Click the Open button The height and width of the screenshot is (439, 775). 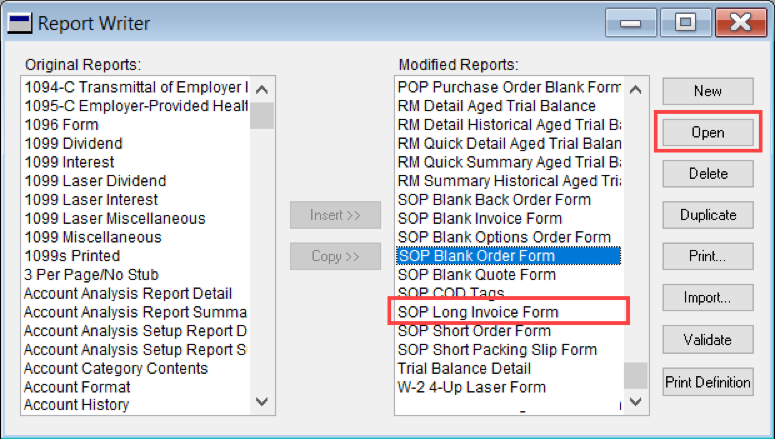[x=707, y=132]
